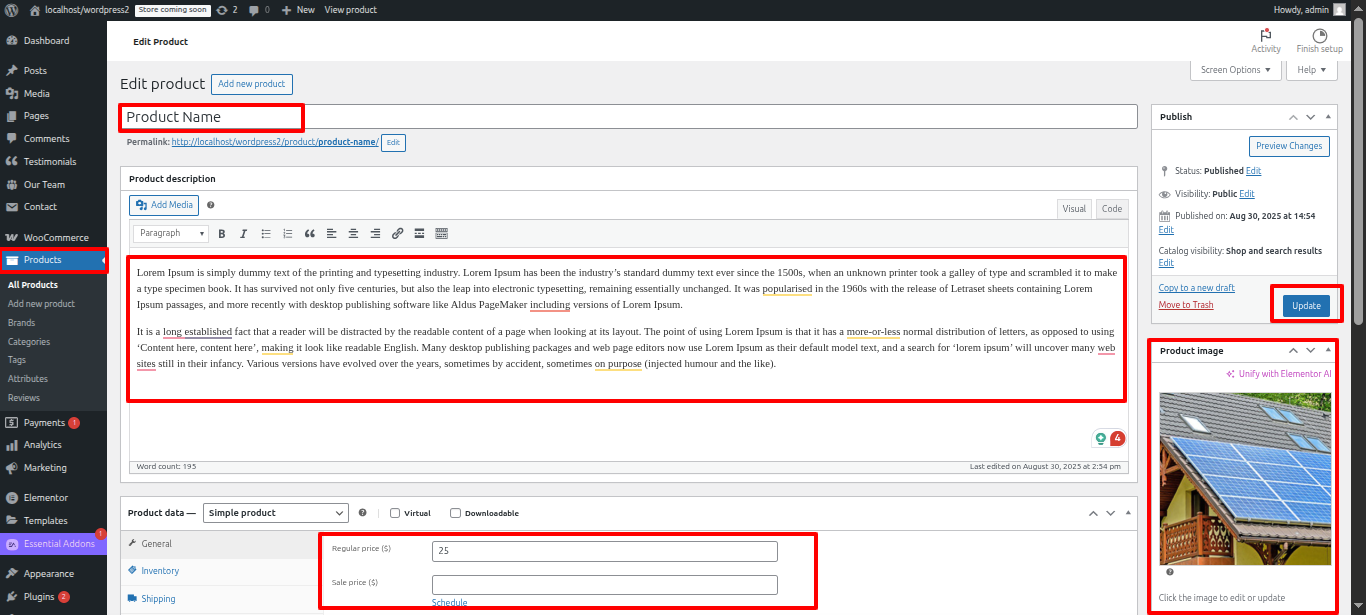This screenshot has height=615, width=1366.
Task: Click the Regular price input field
Action: coord(604,551)
